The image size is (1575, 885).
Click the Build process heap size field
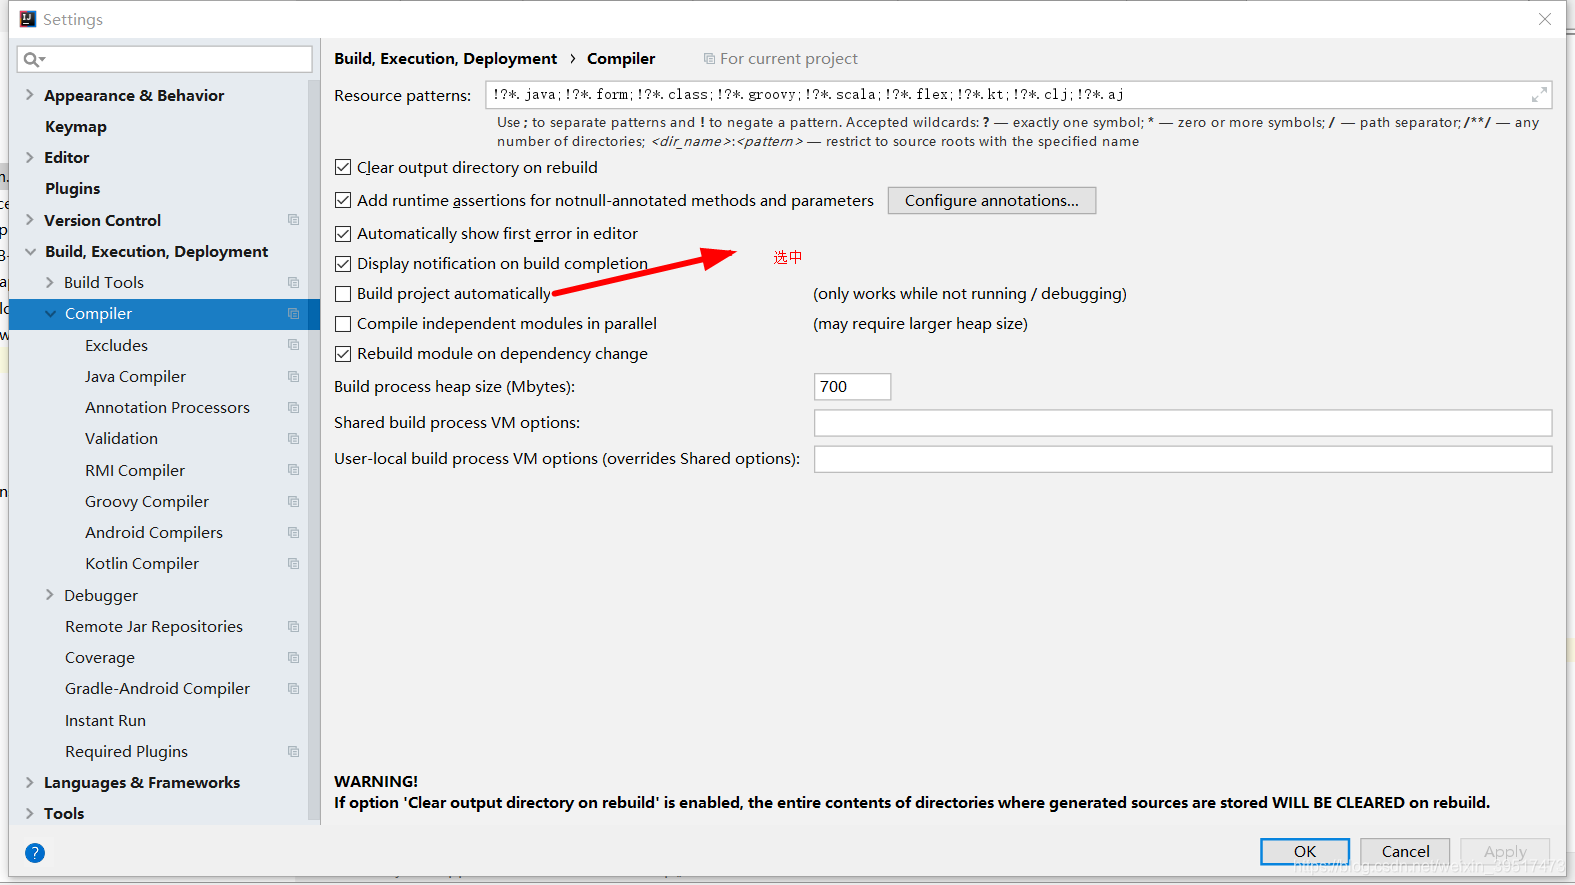click(x=852, y=387)
